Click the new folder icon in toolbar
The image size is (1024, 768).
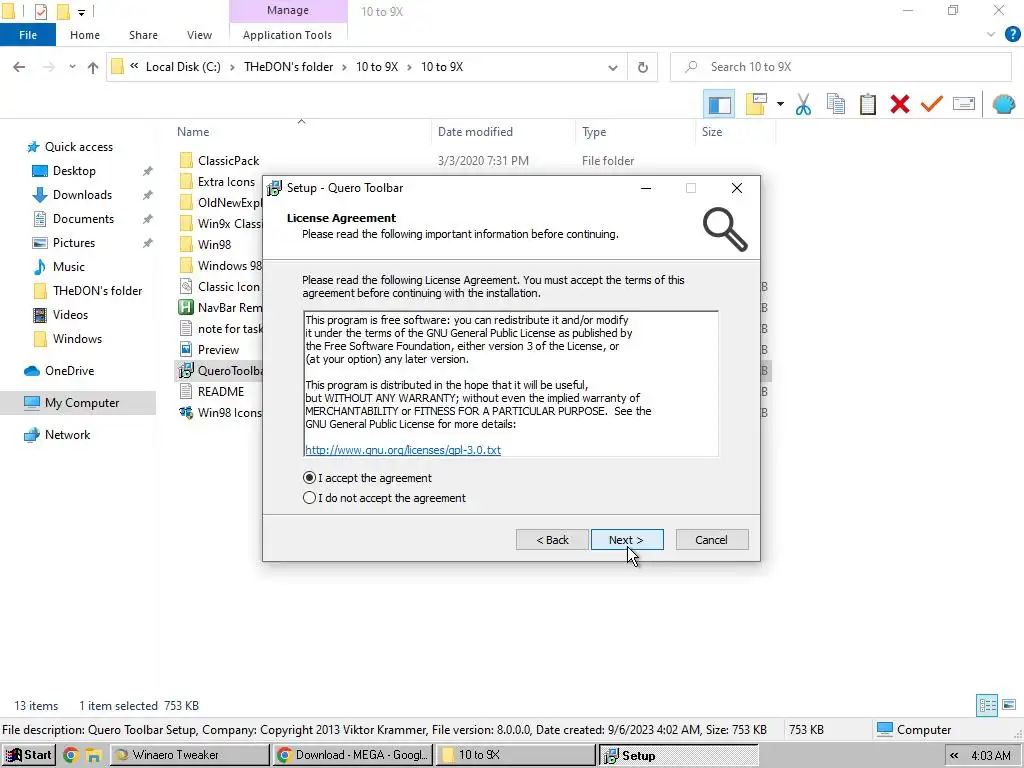click(756, 104)
